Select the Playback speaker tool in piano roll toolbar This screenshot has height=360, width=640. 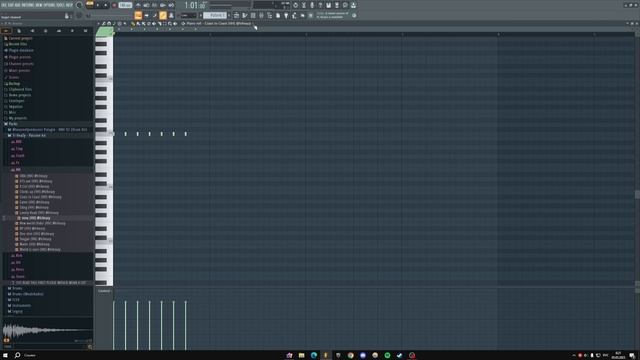click(175, 24)
